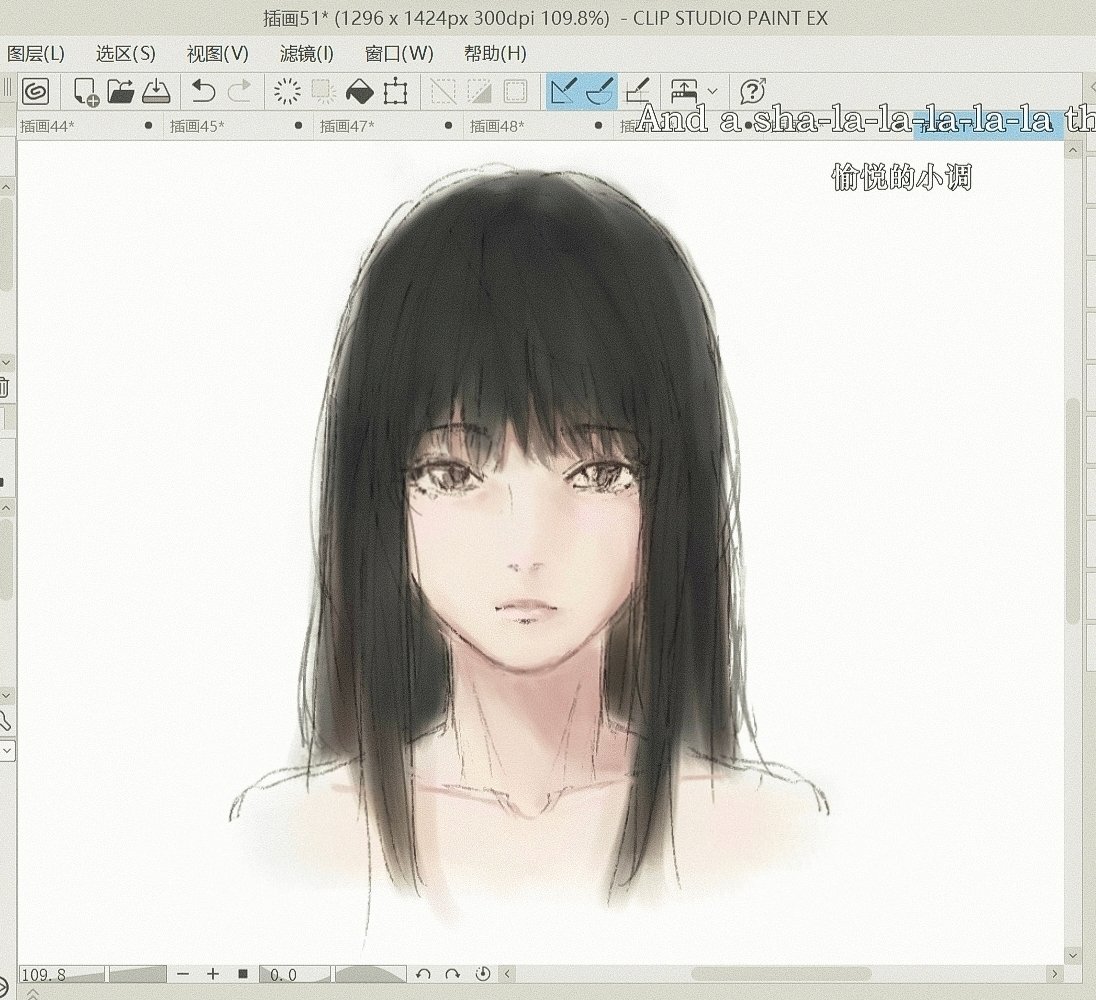This screenshot has height=1000, width=1096.
Task: Open the 滤镜(I) menu
Action: (x=306, y=54)
